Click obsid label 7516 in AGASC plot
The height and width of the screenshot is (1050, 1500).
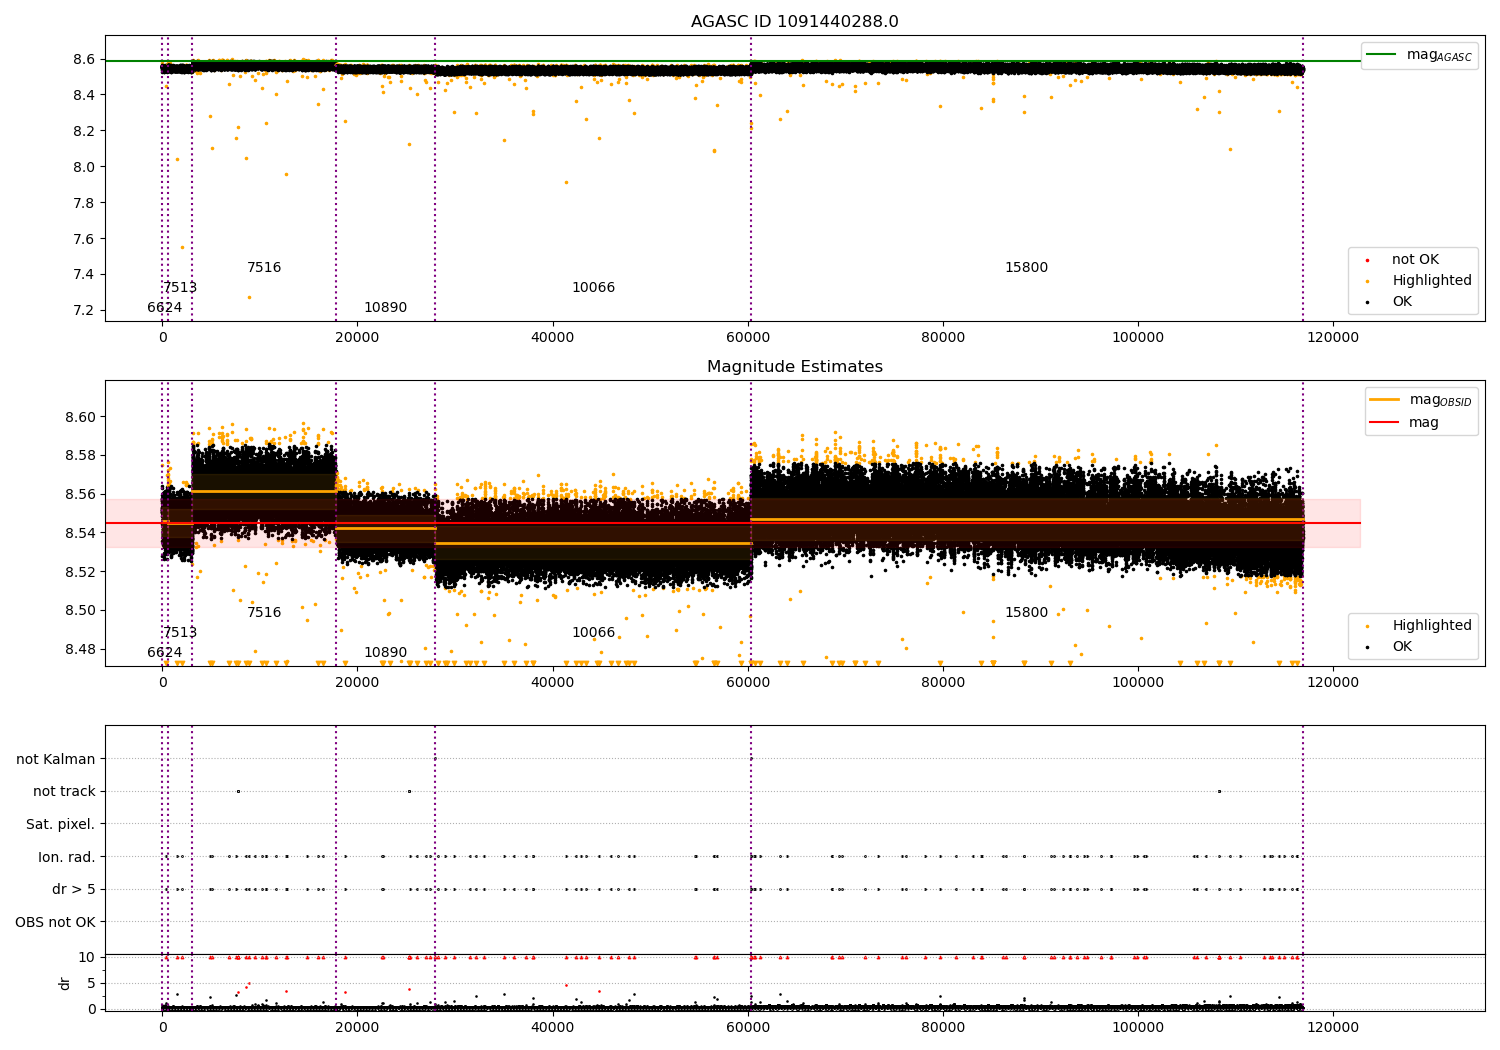point(264,268)
